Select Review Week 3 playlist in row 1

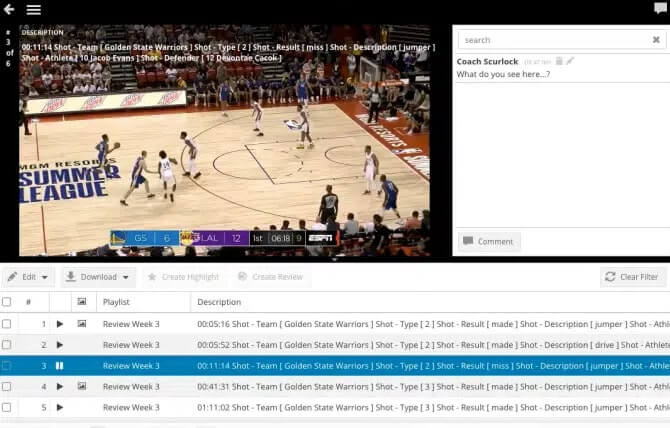click(x=131, y=324)
